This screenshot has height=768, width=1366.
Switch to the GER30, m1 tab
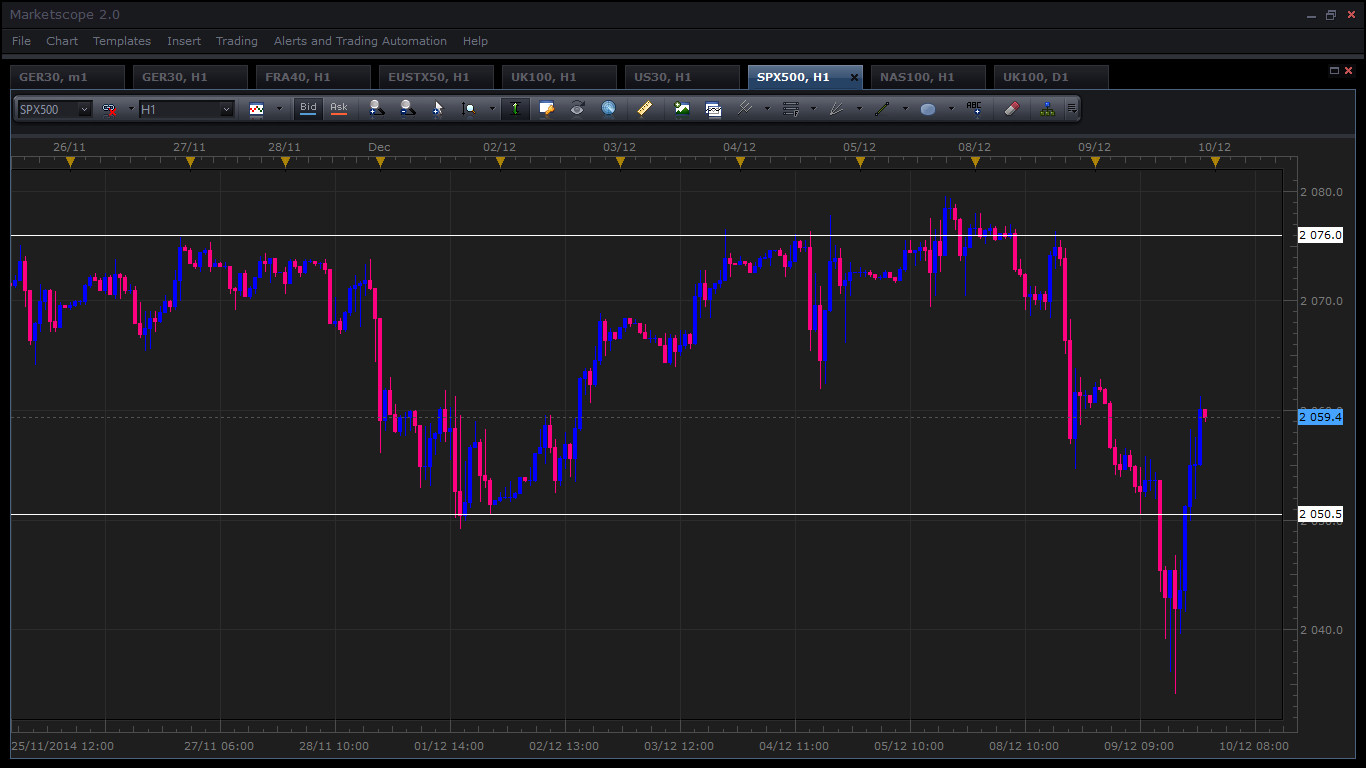click(x=67, y=77)
